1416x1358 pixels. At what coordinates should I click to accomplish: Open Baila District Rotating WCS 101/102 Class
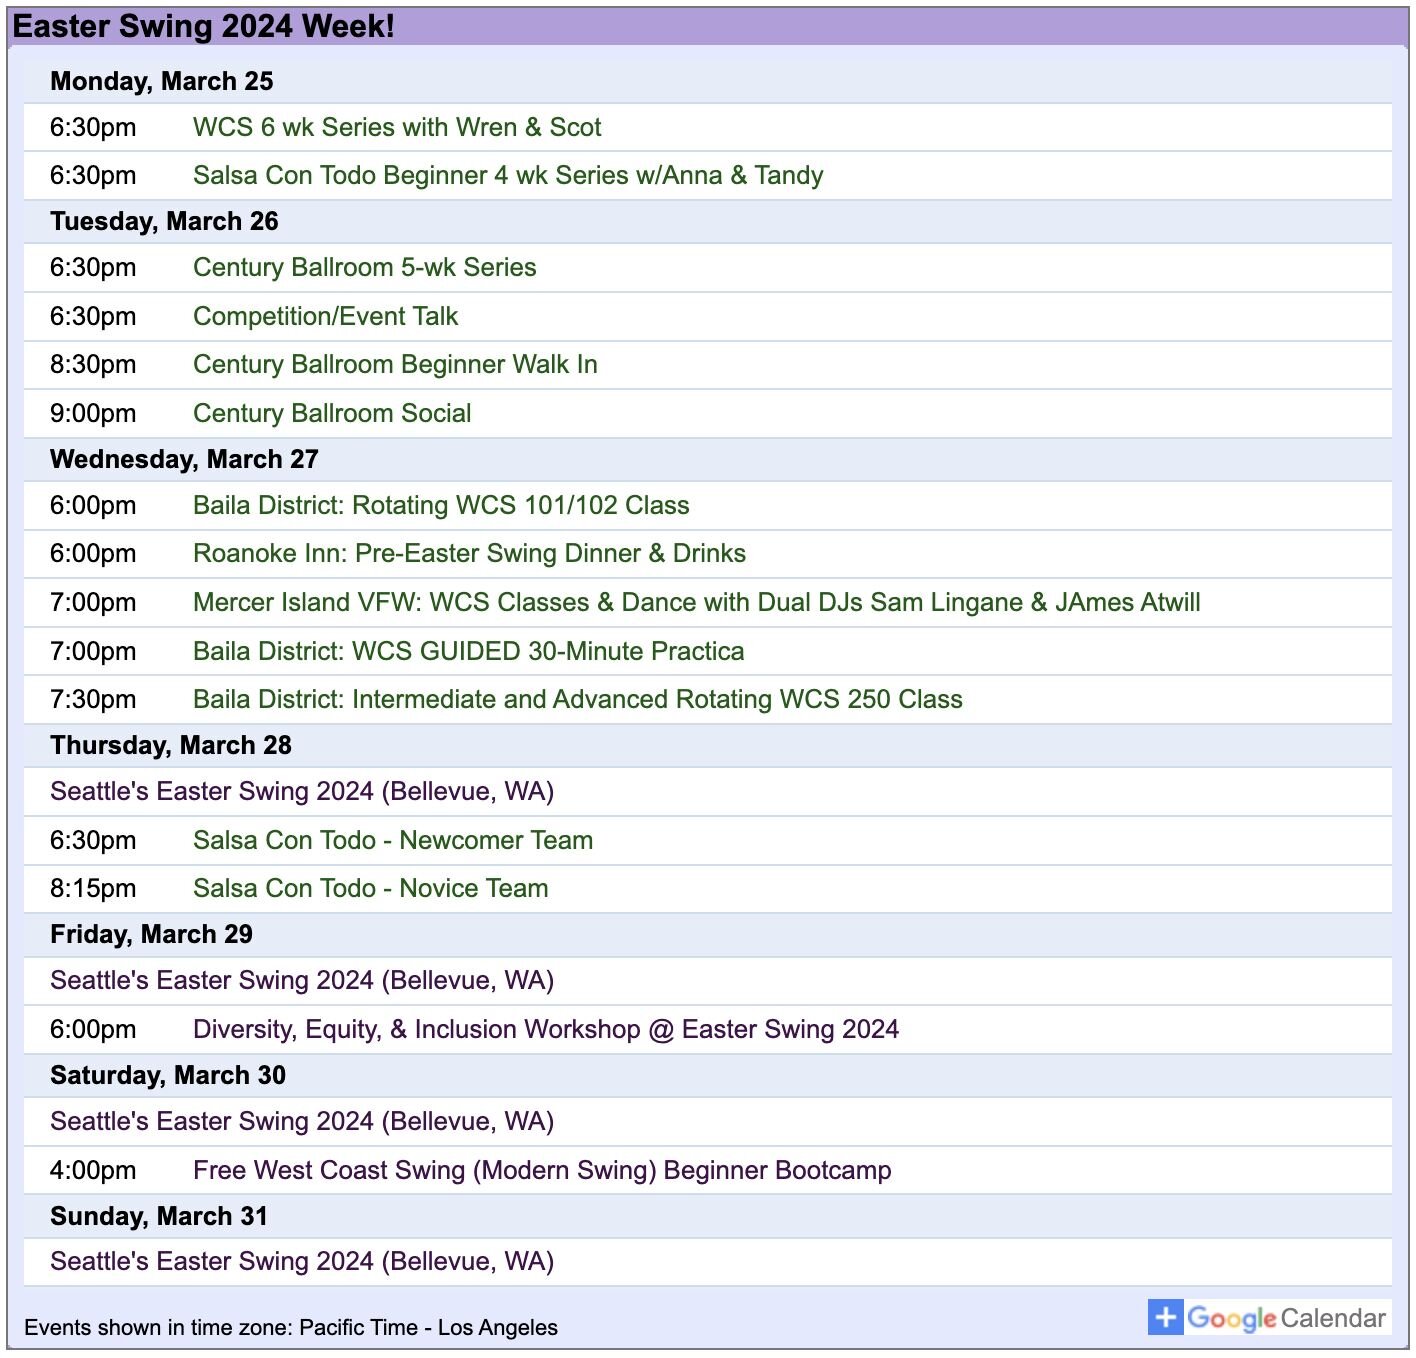tap(441, 505)
